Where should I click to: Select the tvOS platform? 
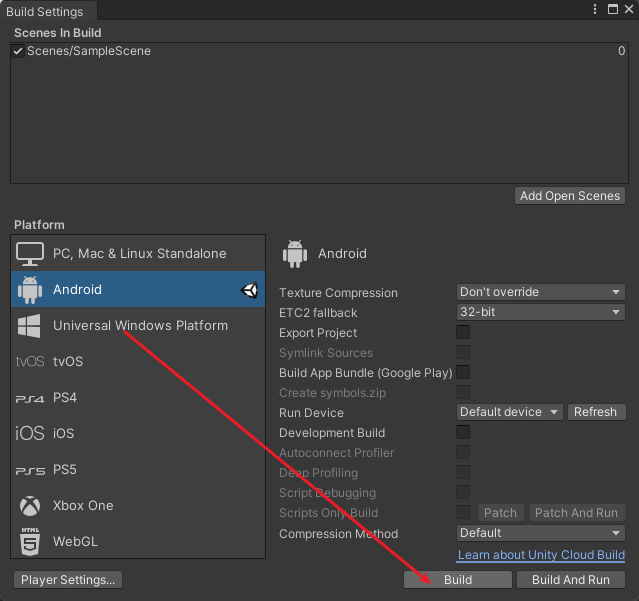[138, 361]
